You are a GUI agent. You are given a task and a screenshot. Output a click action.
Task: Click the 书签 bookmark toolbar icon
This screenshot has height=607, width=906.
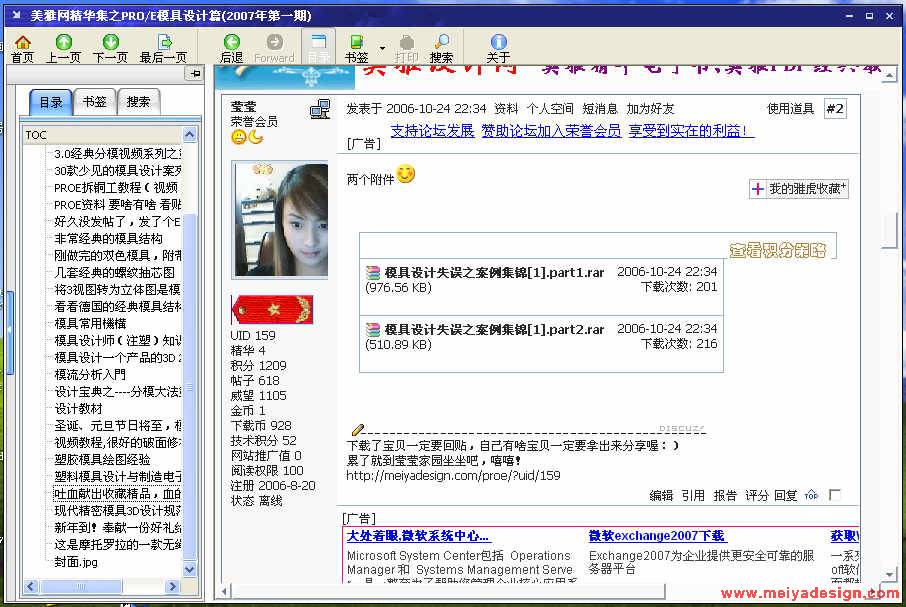(x=356, y=47)
